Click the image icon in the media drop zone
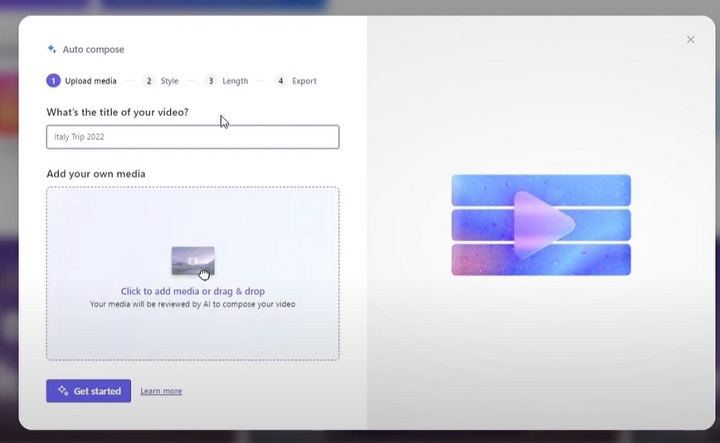720x443 pixels. [x=192, y=261]
